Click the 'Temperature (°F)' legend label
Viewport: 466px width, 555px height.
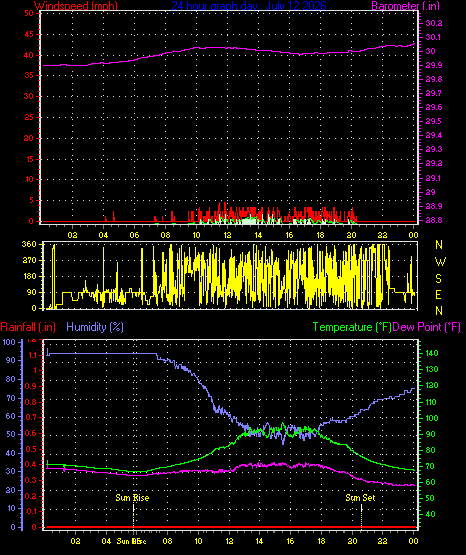(x=352, y=327)
